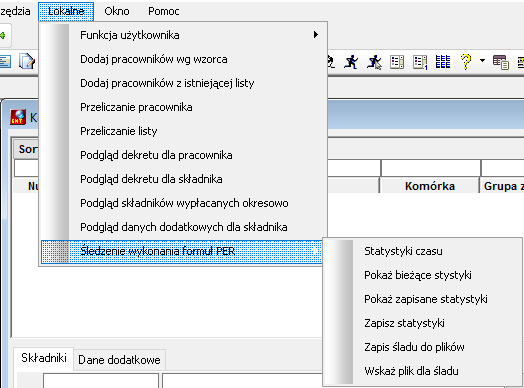Viewport: 524px width, 388px height.
Task: Choose Podgląd składników wypłacanych okresowo
Action: pos(183,203)
